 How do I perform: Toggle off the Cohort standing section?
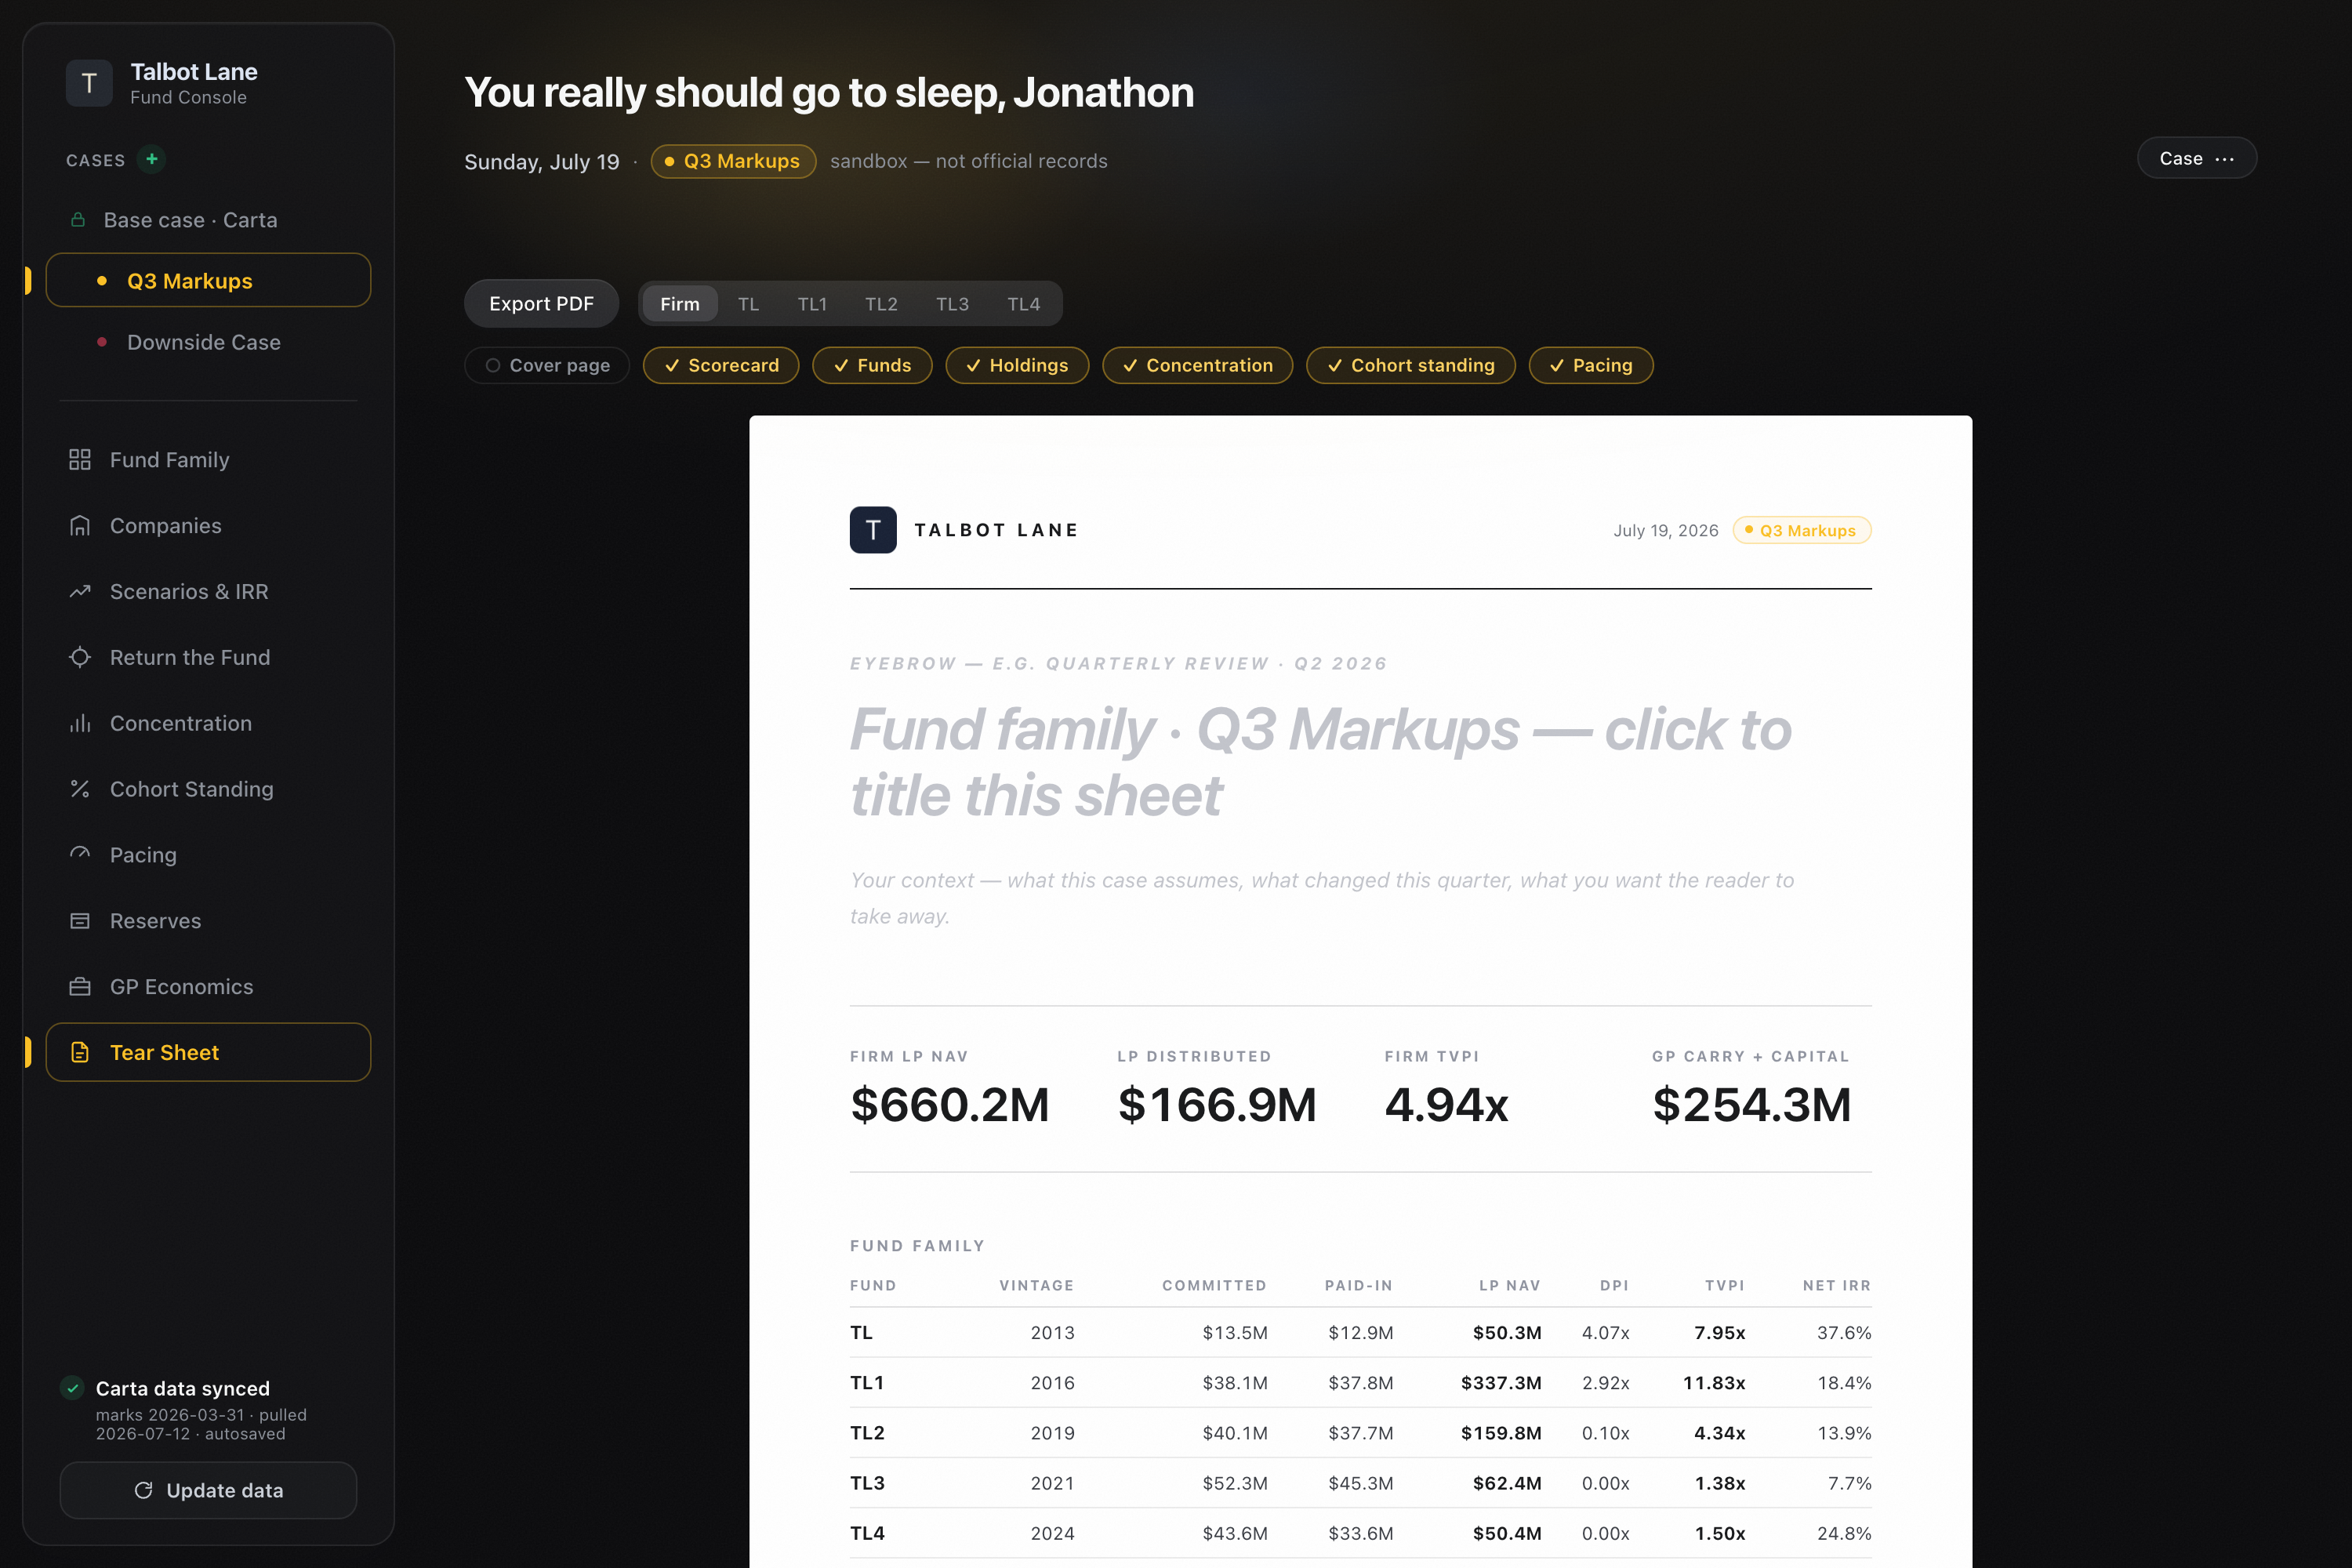pos(1411,365)
